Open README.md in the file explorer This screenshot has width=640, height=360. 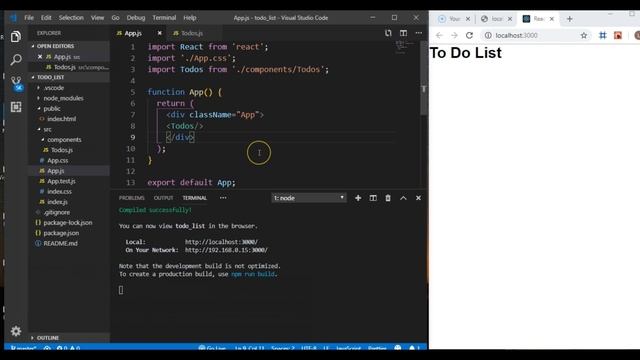(x=60, y=243)
